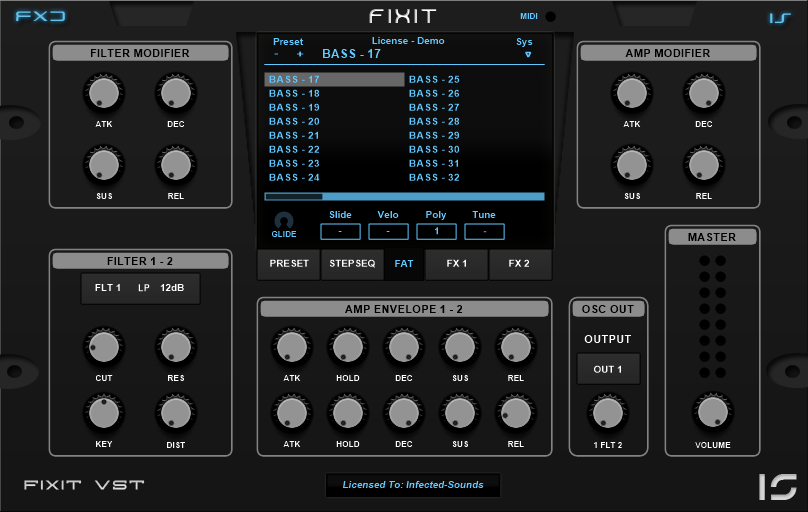Switch to the PRESET tab
The image size is (808, 512).
point(289,264)
